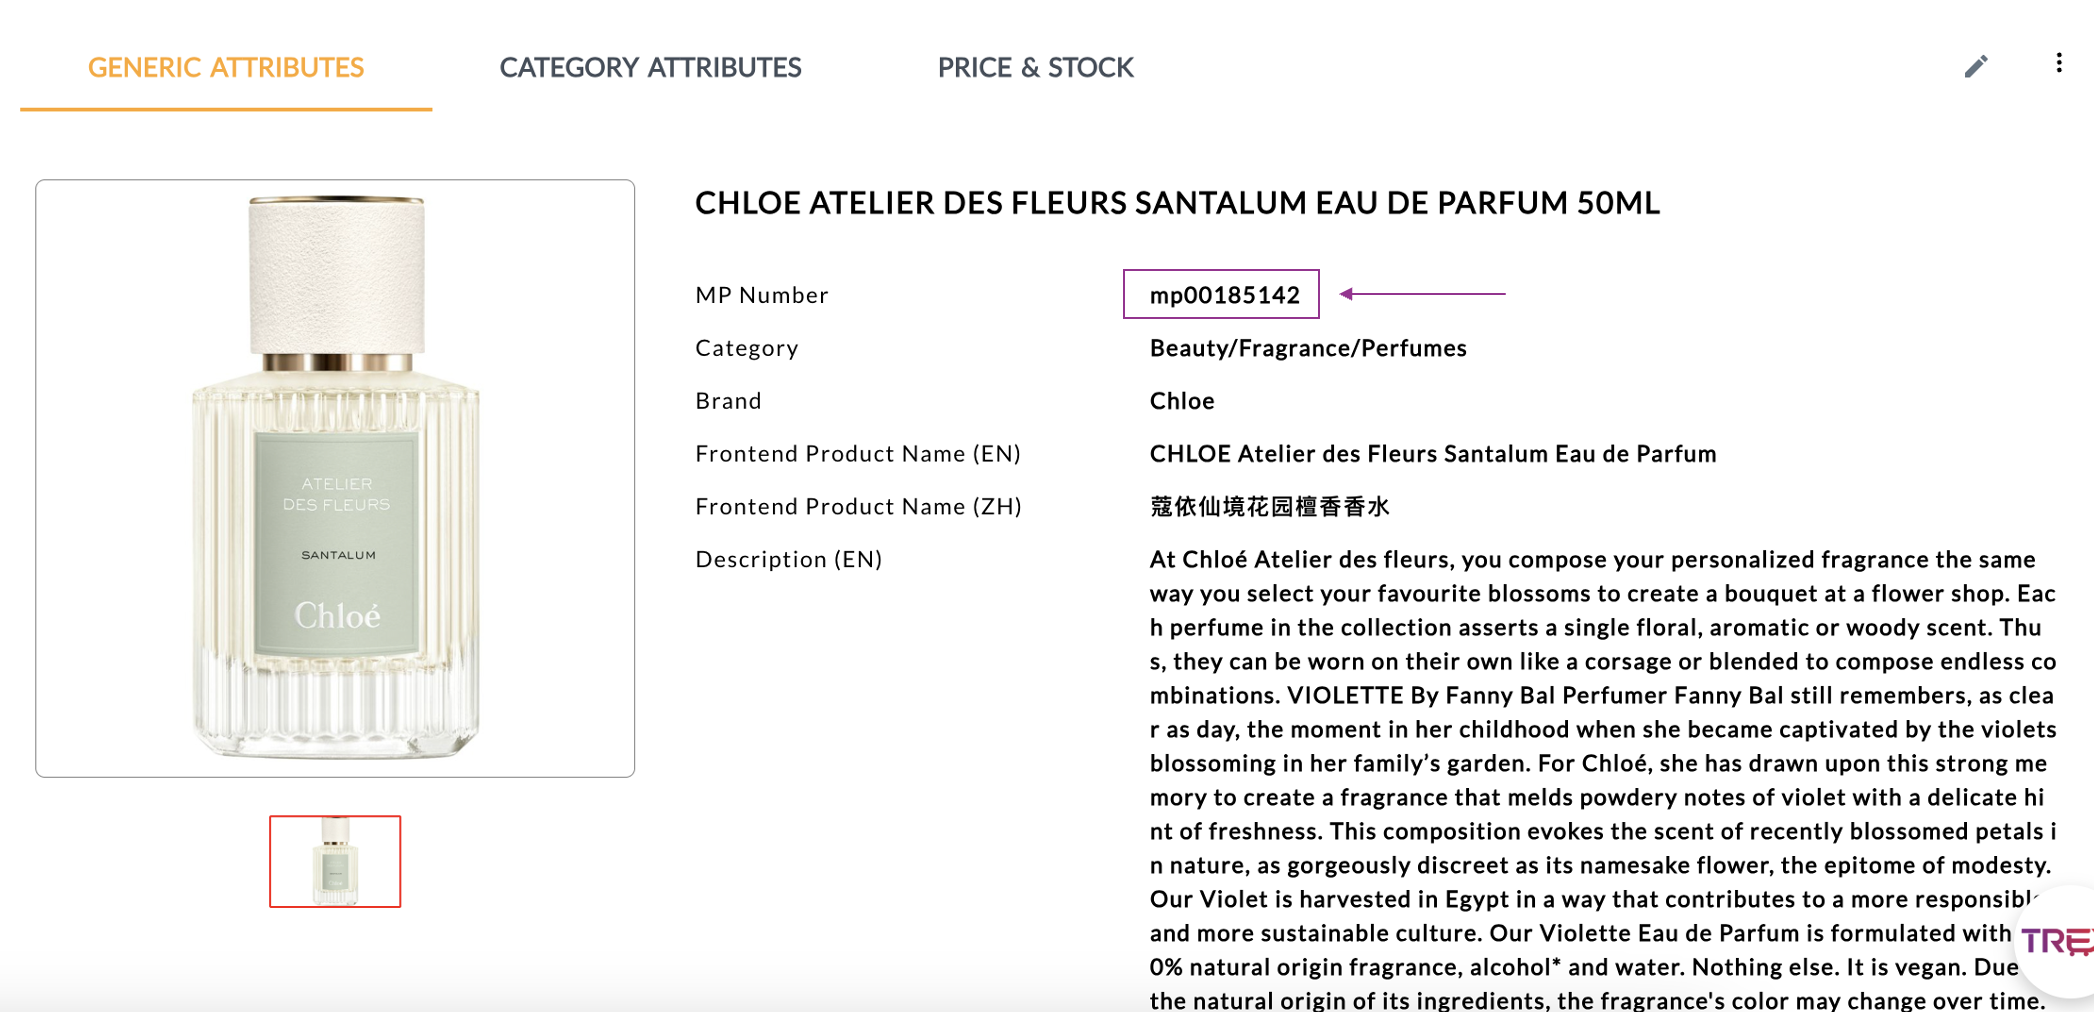
Task: Click the pencil edit icon
Action: [x=1975, y=67]
